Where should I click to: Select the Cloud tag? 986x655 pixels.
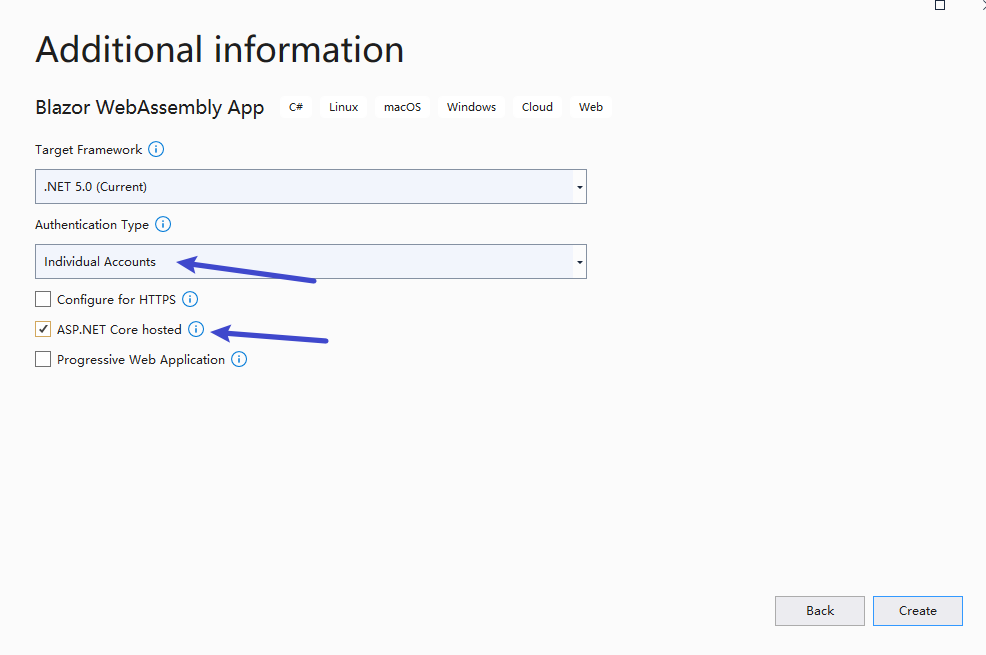click(537, 106)
